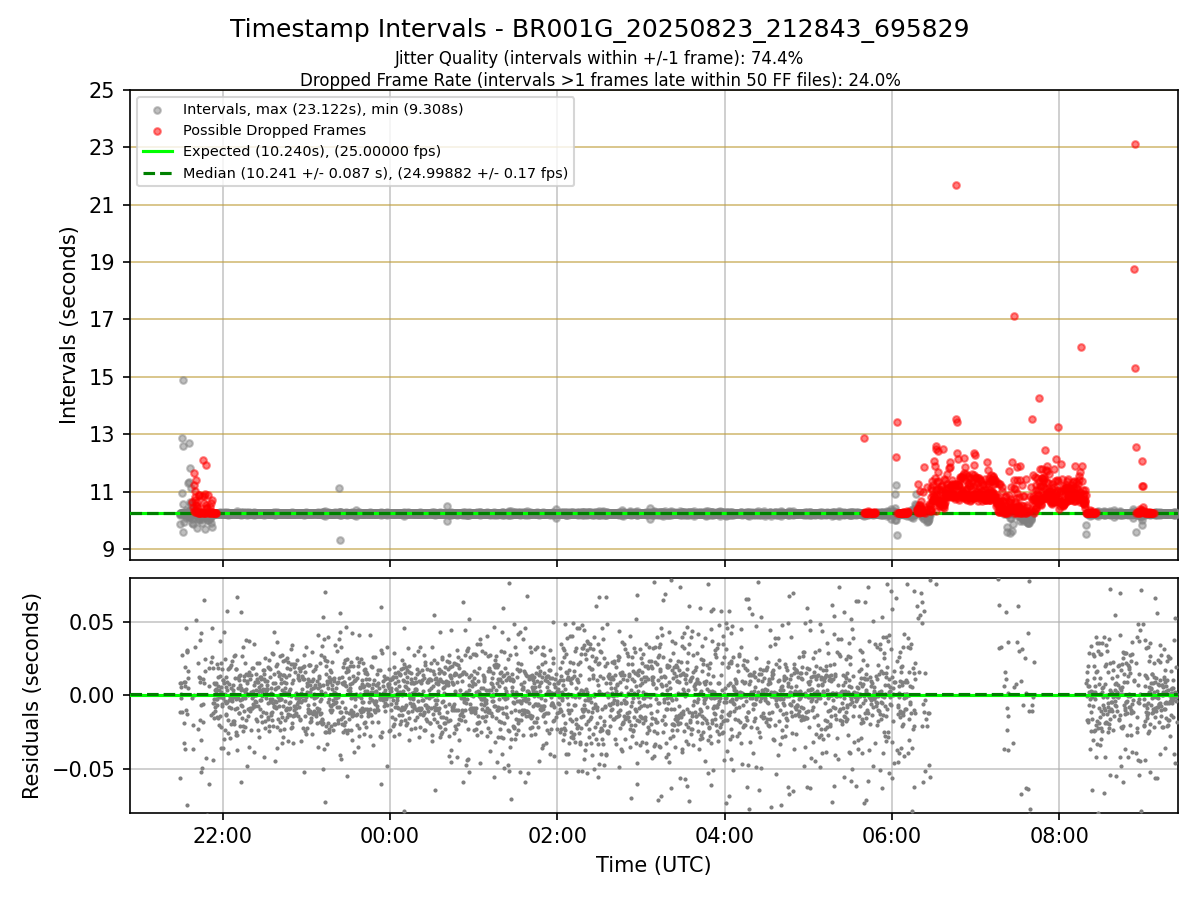Click the '23' y-axis tick label
Image resolution: width=1200 pixels, height=900 pixels.
[x=102, y=148]
